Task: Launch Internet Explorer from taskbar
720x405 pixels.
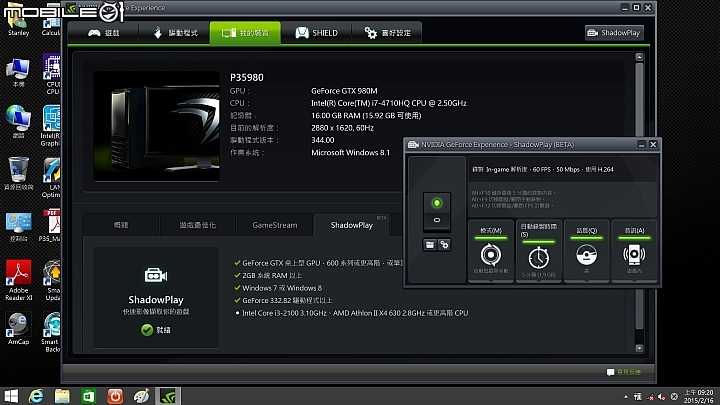Action: click(36, 396)
